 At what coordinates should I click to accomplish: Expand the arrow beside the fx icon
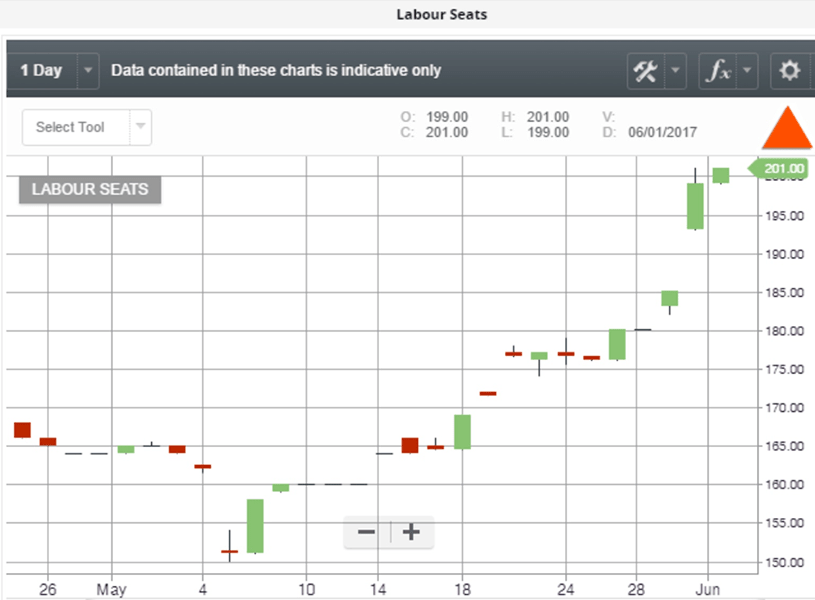coord(747,70)
